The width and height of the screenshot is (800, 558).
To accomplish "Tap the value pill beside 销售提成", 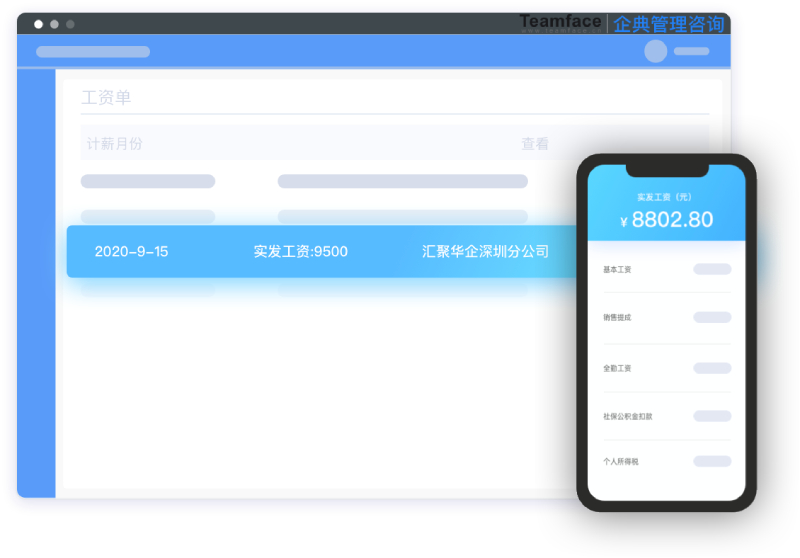I will [712, 317].
